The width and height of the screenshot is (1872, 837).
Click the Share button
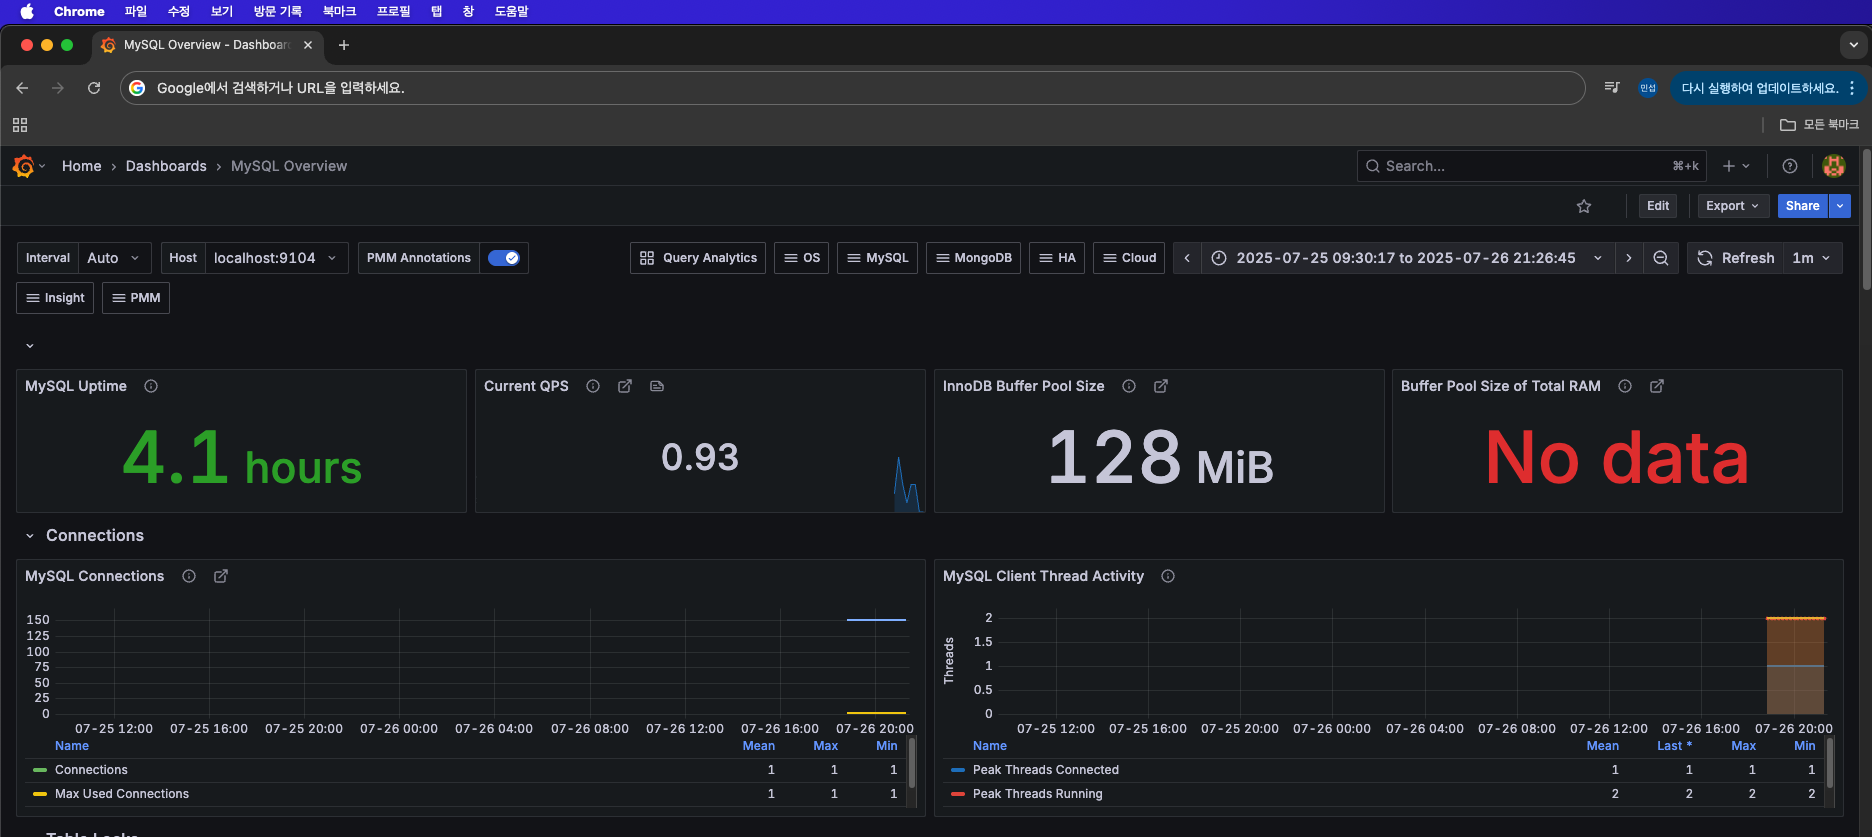[x=1803, y=206]
